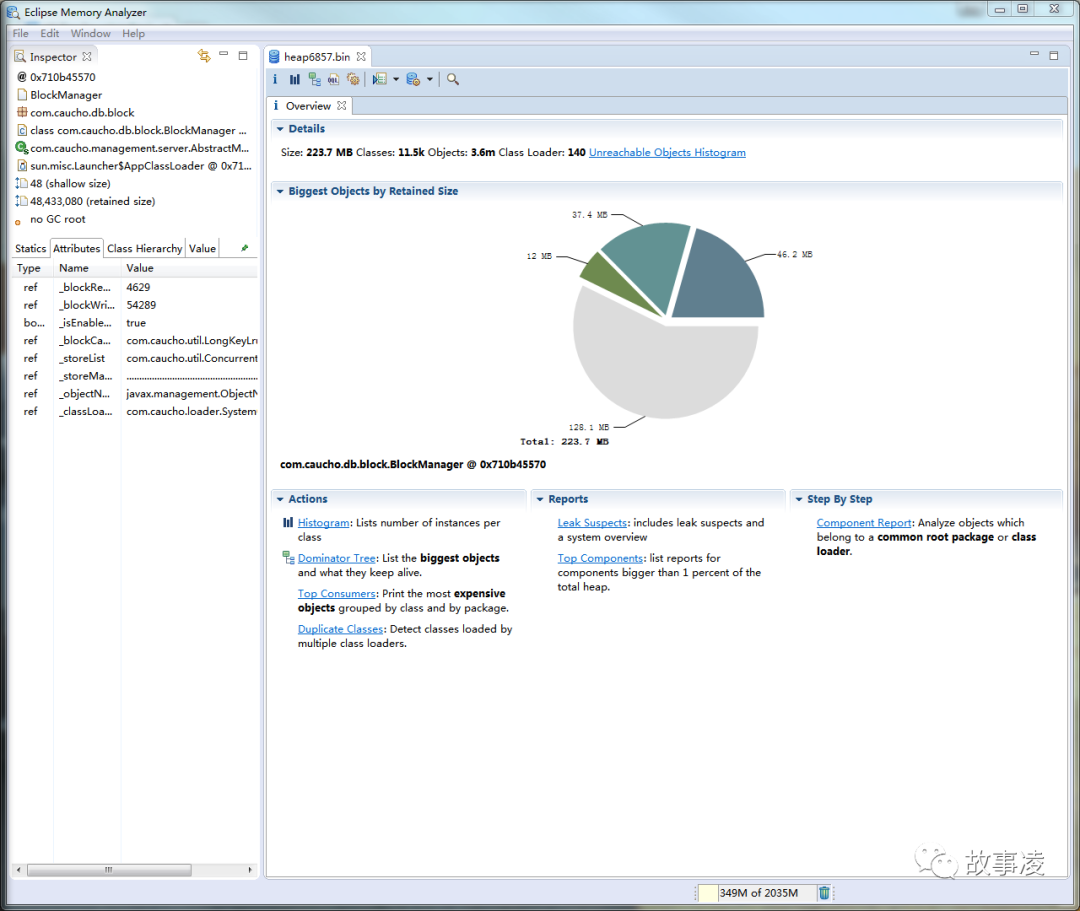Open the Top Consumers link
Image resolution: width=1080 pixels, height=911 pixels.
click(336, 593)
